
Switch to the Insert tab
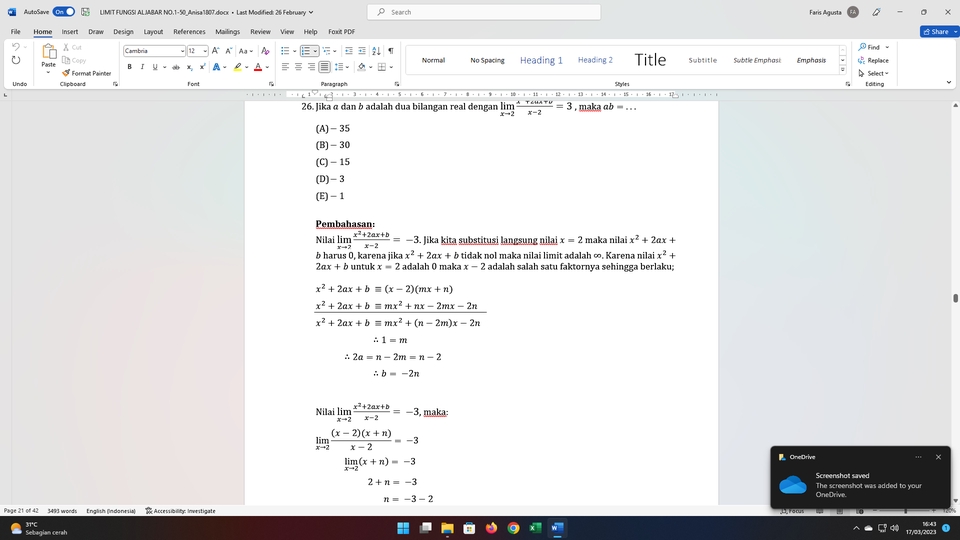tap(69, 31)
